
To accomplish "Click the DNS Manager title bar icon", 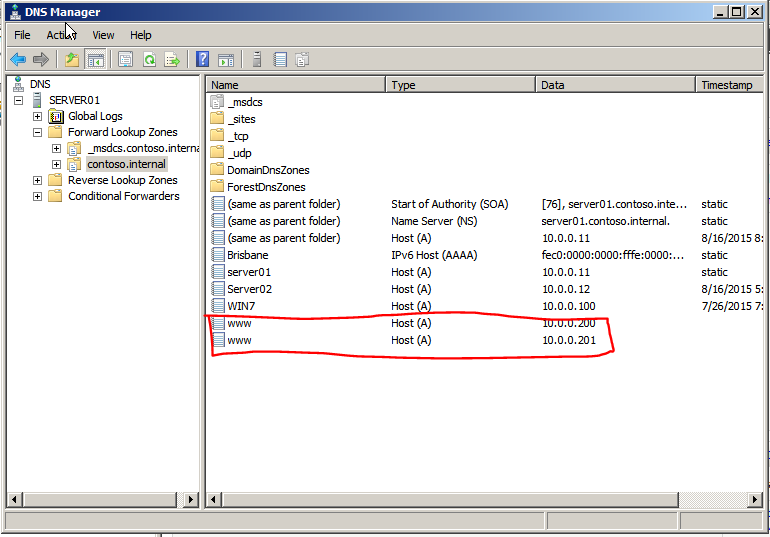I will coord(16,12).
